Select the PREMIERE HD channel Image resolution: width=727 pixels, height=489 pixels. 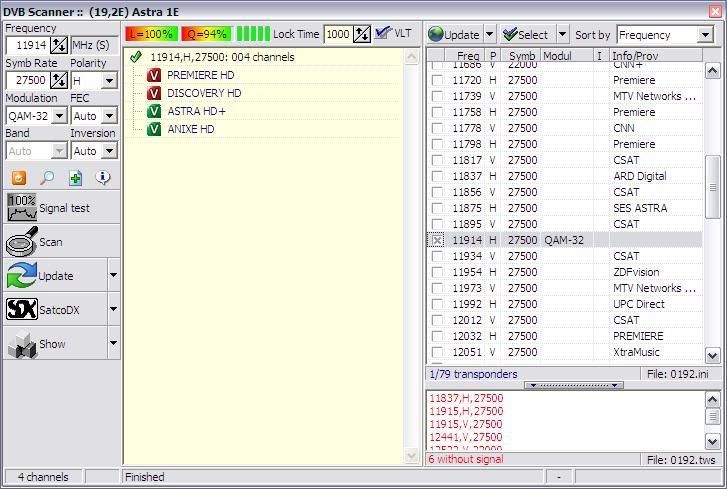(200, 75)
